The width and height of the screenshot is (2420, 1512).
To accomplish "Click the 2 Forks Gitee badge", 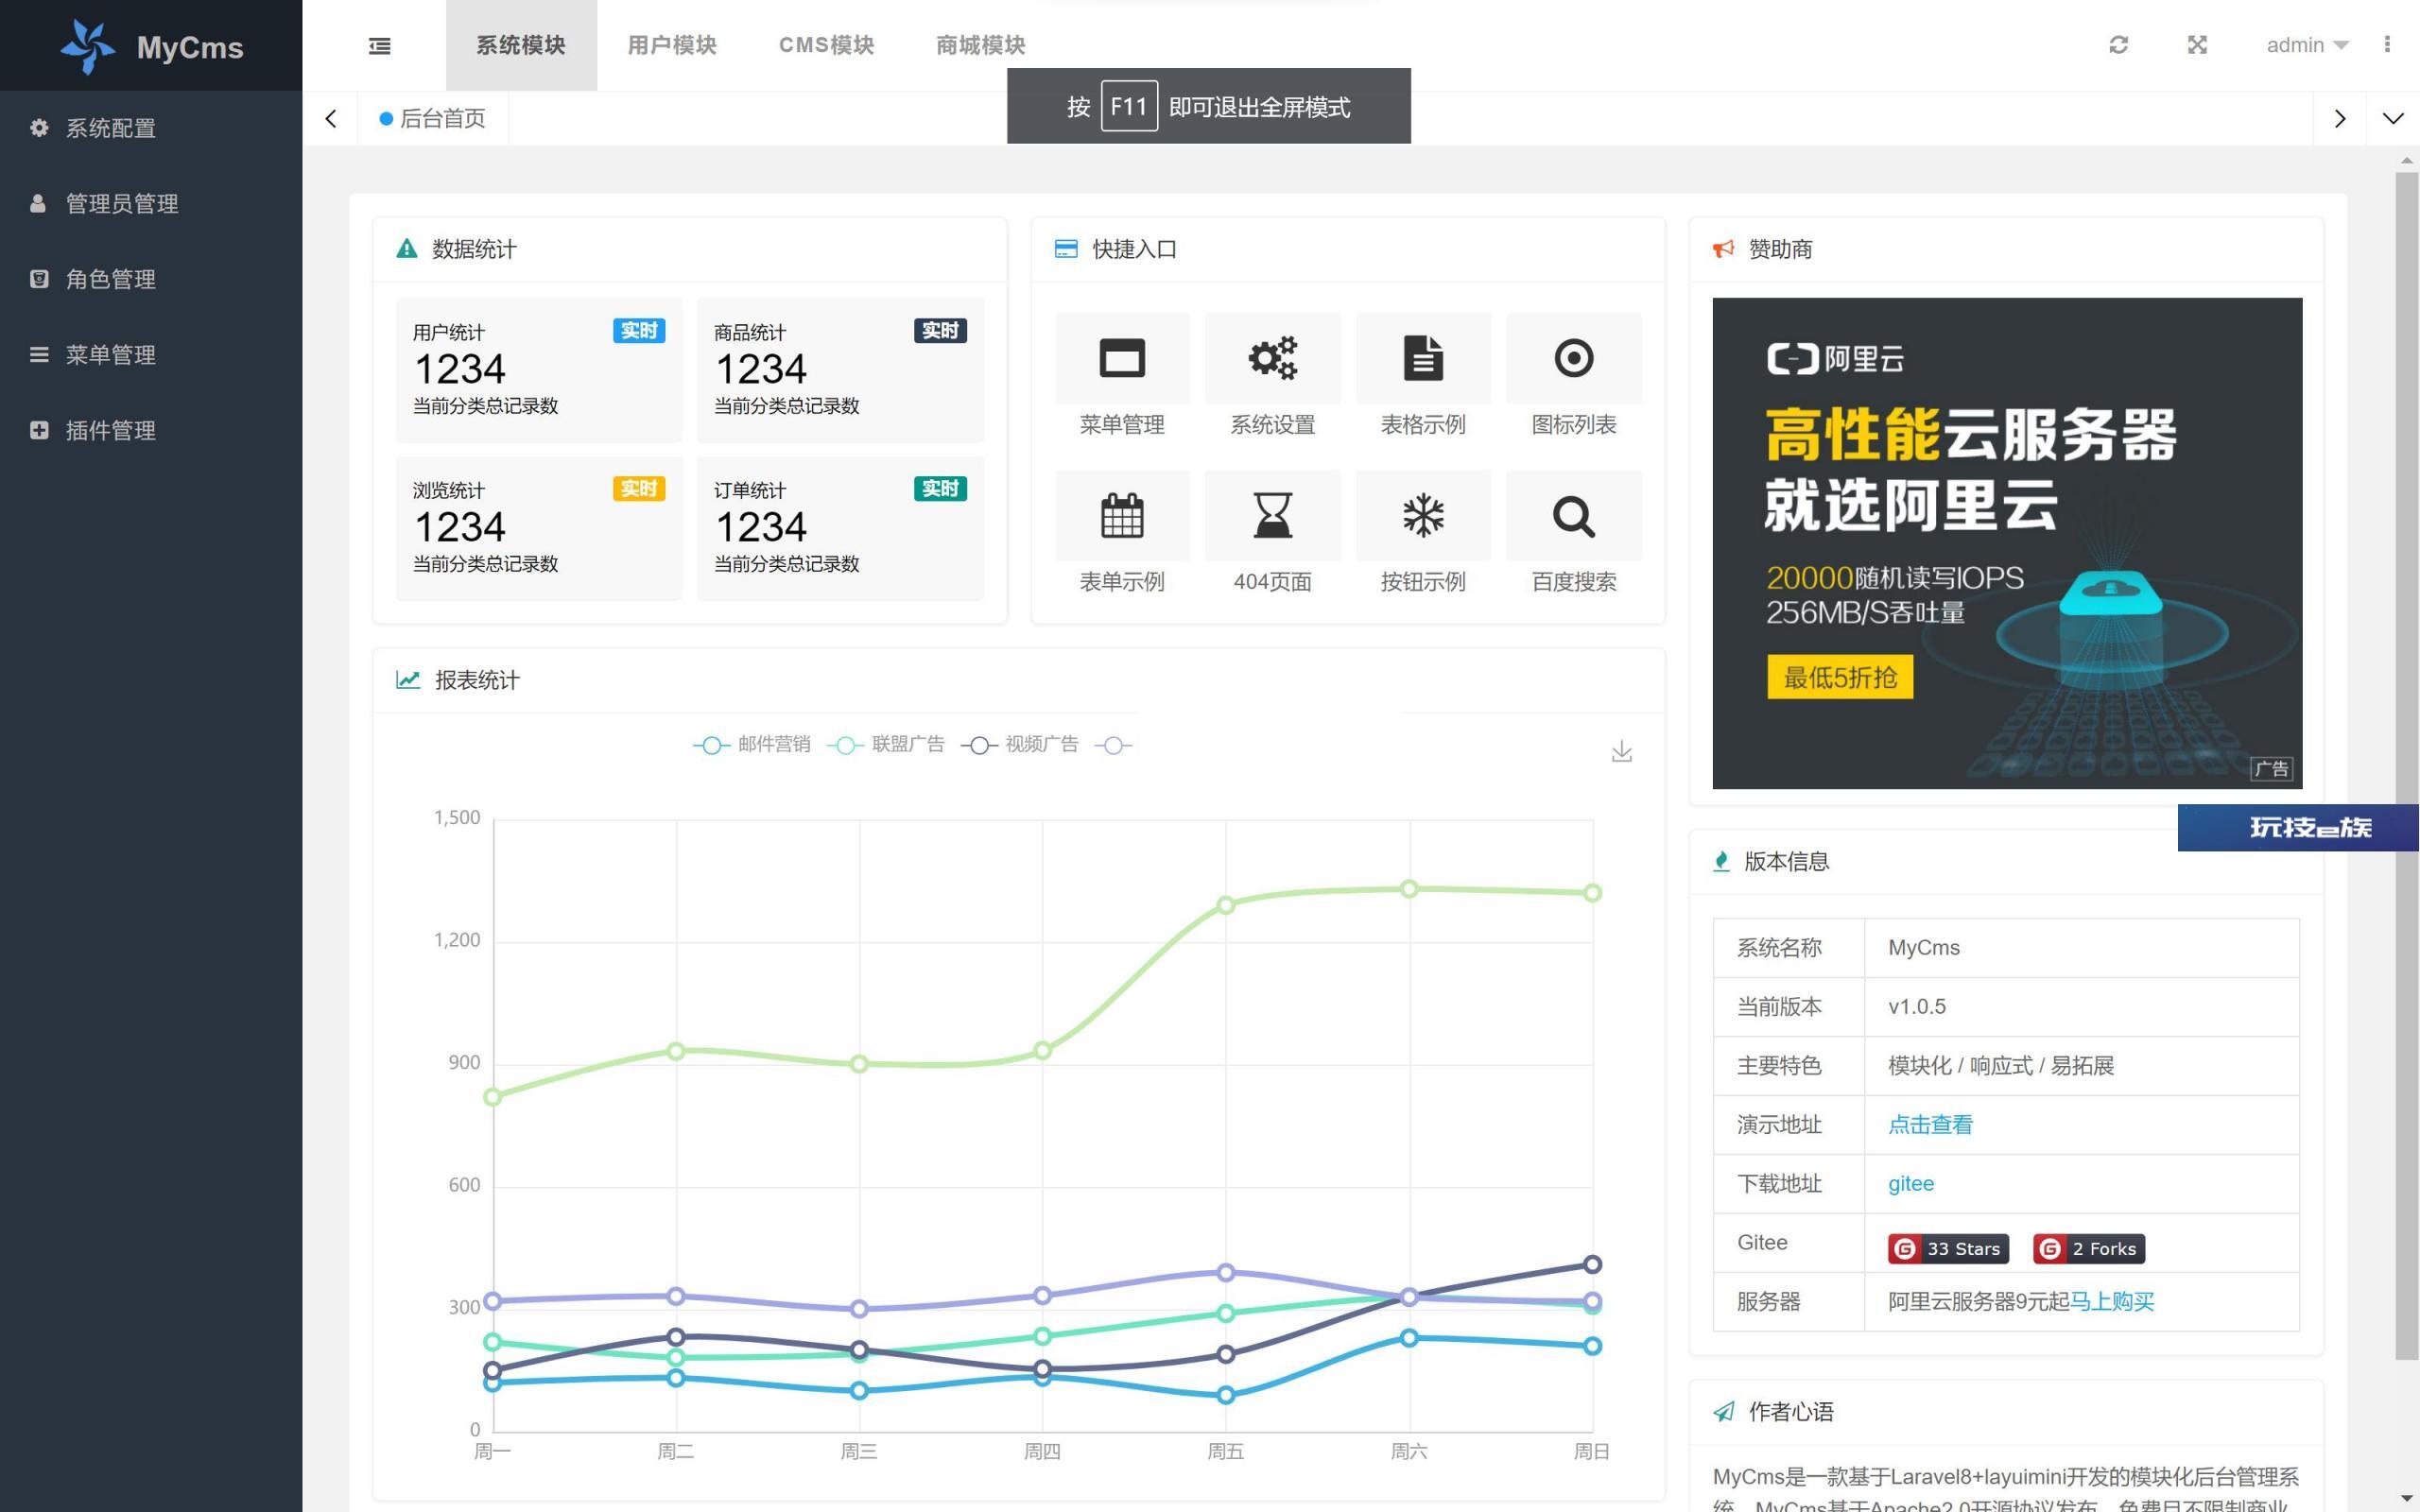I will coord(2089,1248).
